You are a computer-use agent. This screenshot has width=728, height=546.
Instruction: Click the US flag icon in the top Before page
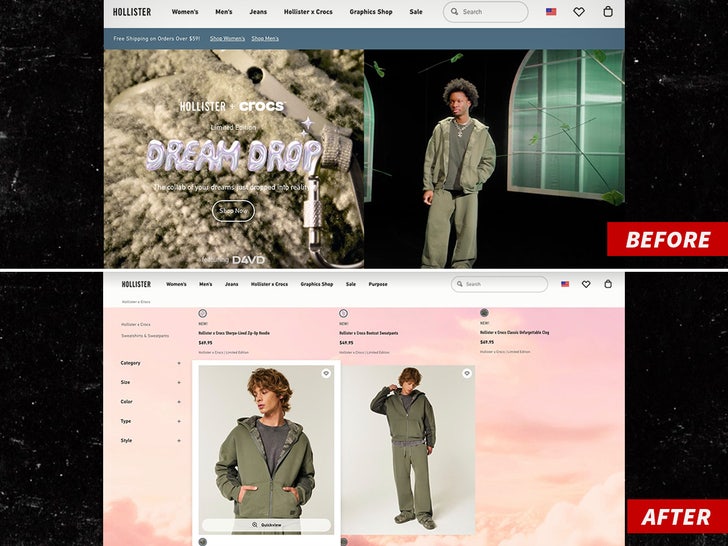551,12
